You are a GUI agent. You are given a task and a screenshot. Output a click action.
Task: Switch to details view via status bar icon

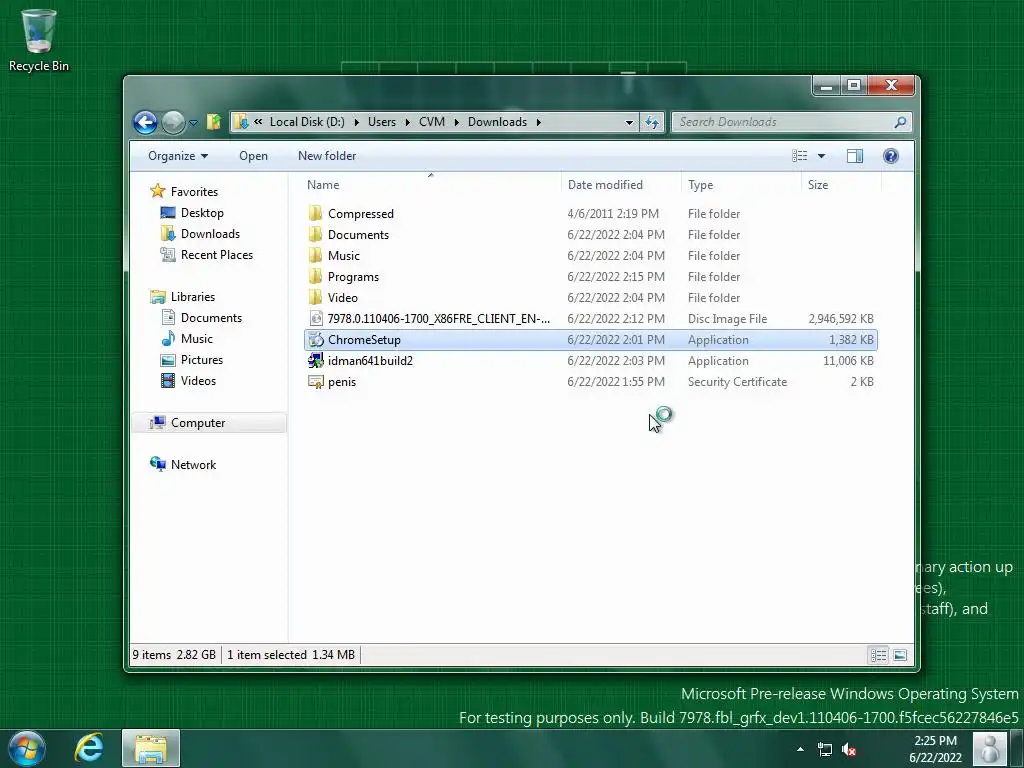click(879, 655)
